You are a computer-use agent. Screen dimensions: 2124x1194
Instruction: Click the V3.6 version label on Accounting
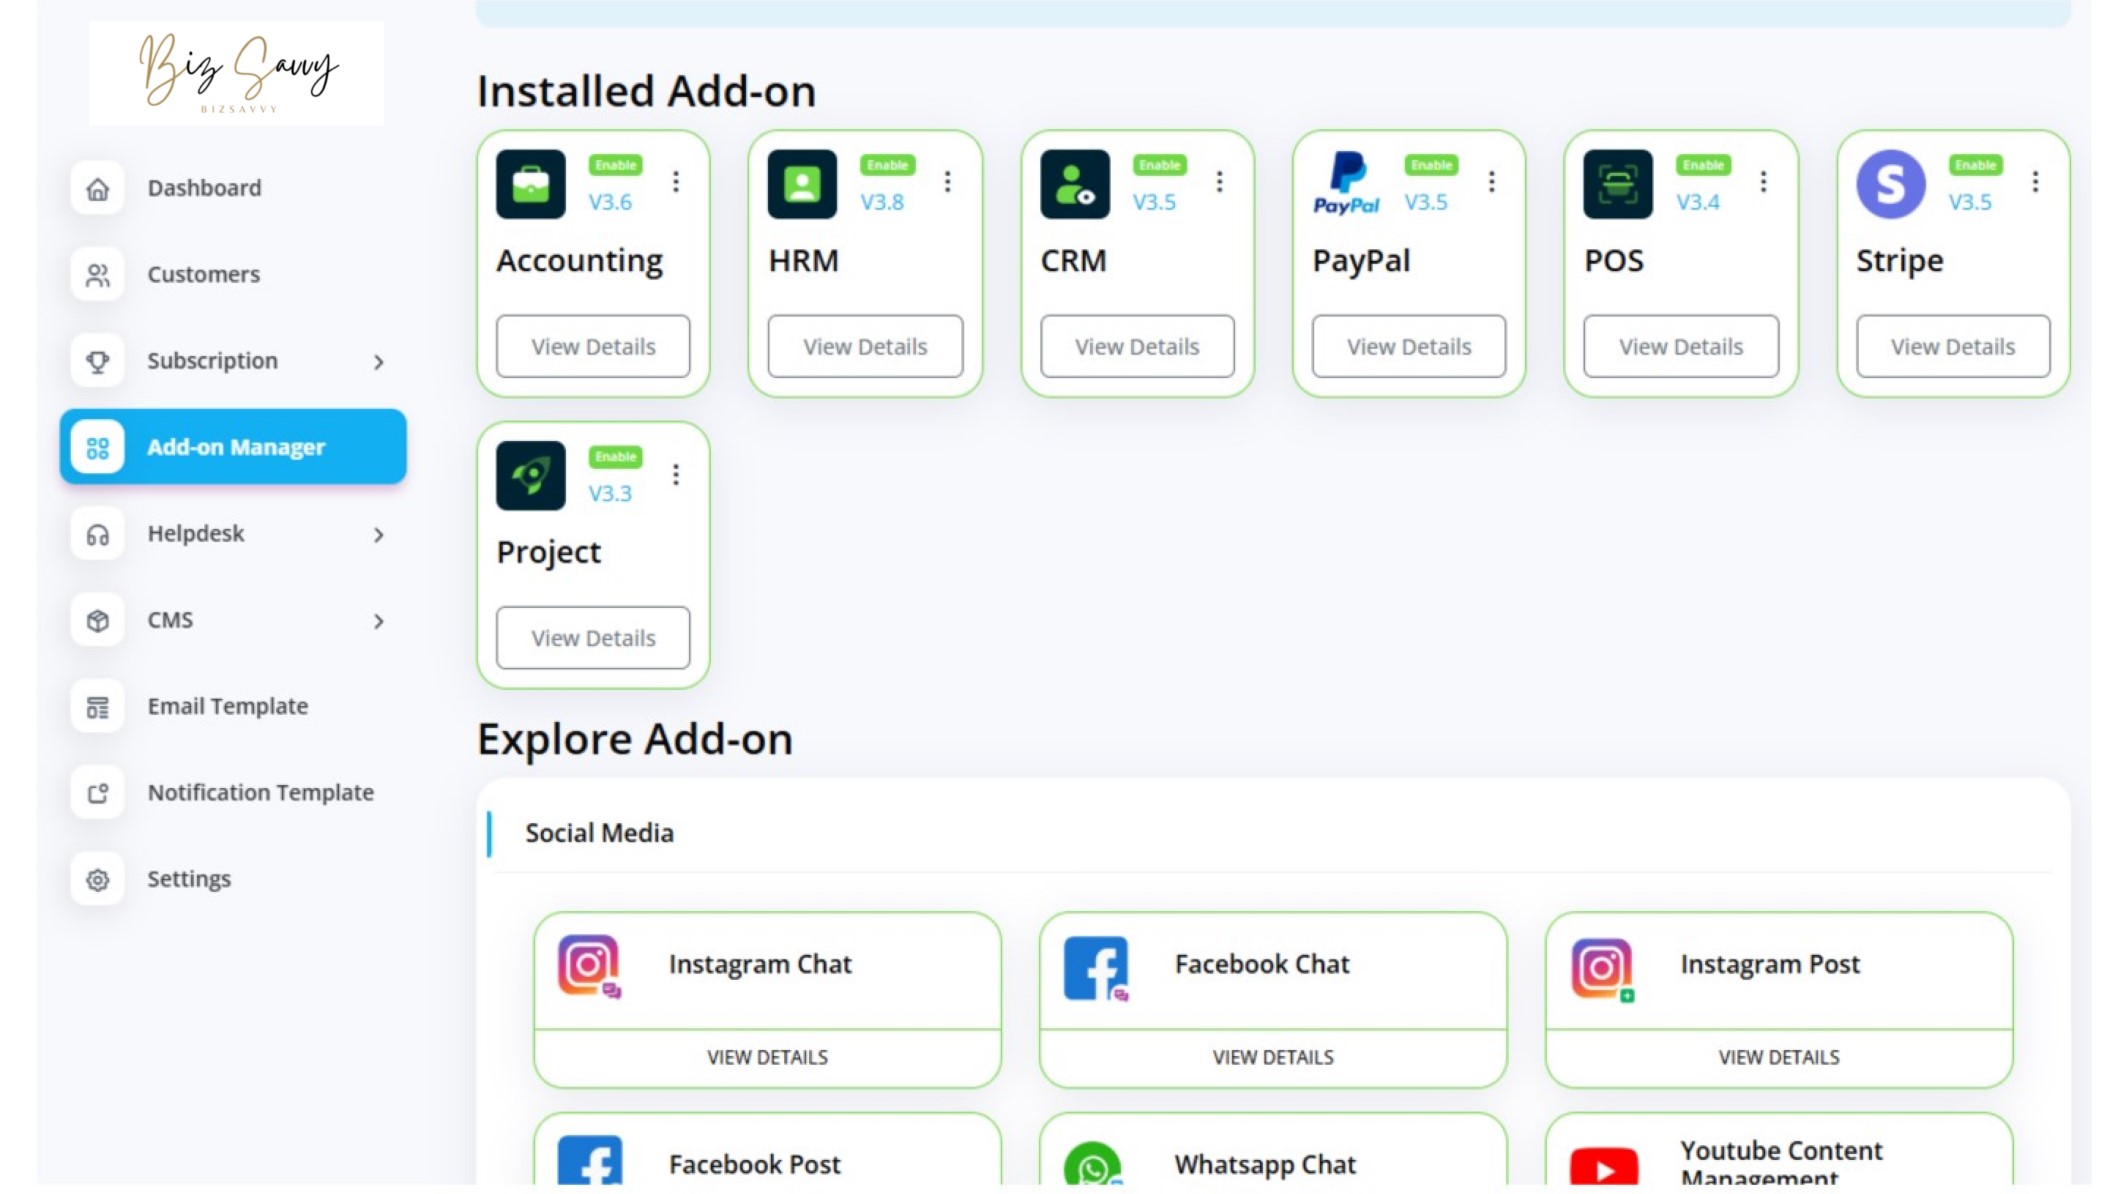(x=610, y=202)
